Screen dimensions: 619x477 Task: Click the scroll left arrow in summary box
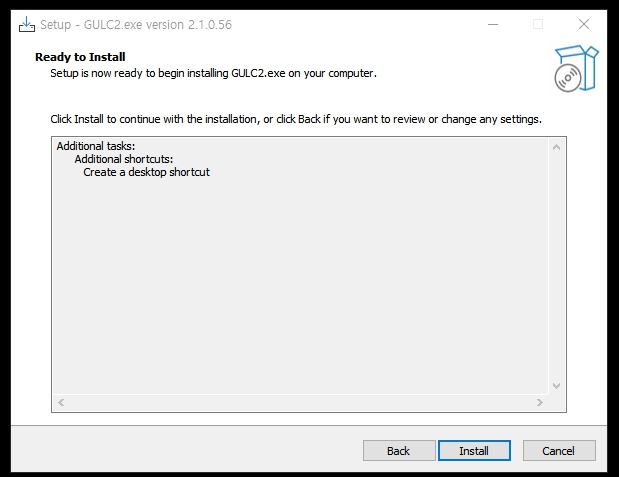pyautogui.click(x=61, y=402)
